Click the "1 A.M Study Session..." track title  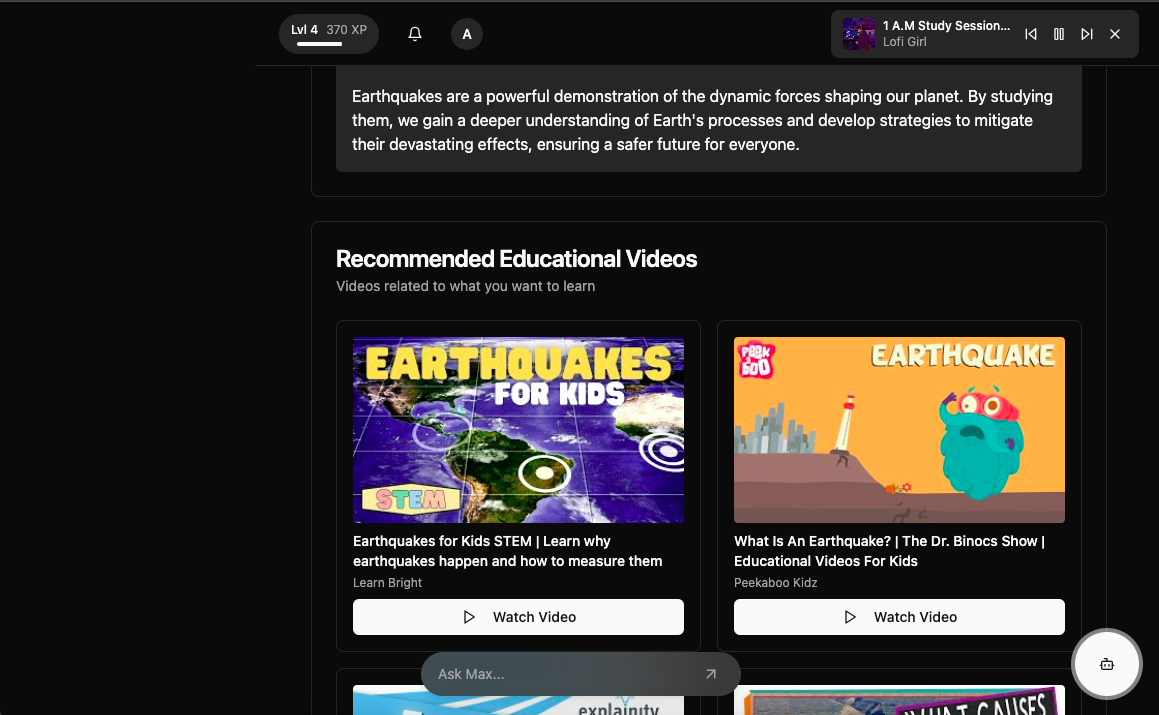[946, 25]
